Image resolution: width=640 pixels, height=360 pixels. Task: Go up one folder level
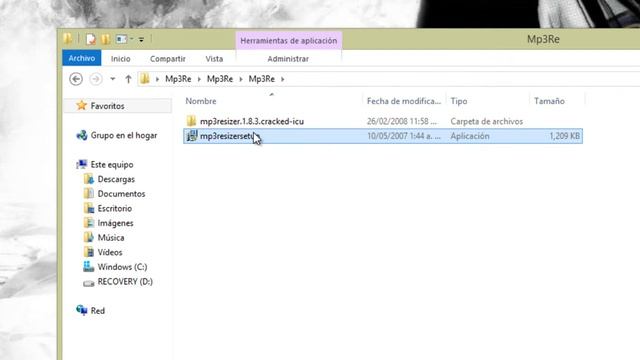click(128, 79)
